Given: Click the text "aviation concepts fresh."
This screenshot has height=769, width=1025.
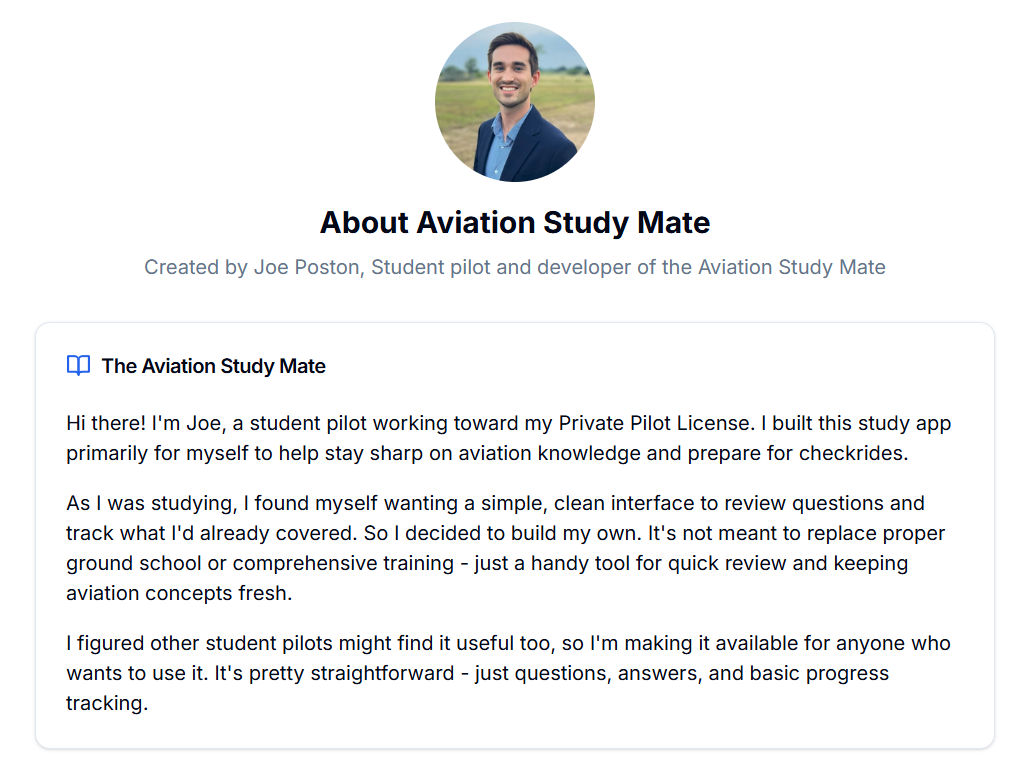Looking at the screenshot, I should (x=179, y=593).
